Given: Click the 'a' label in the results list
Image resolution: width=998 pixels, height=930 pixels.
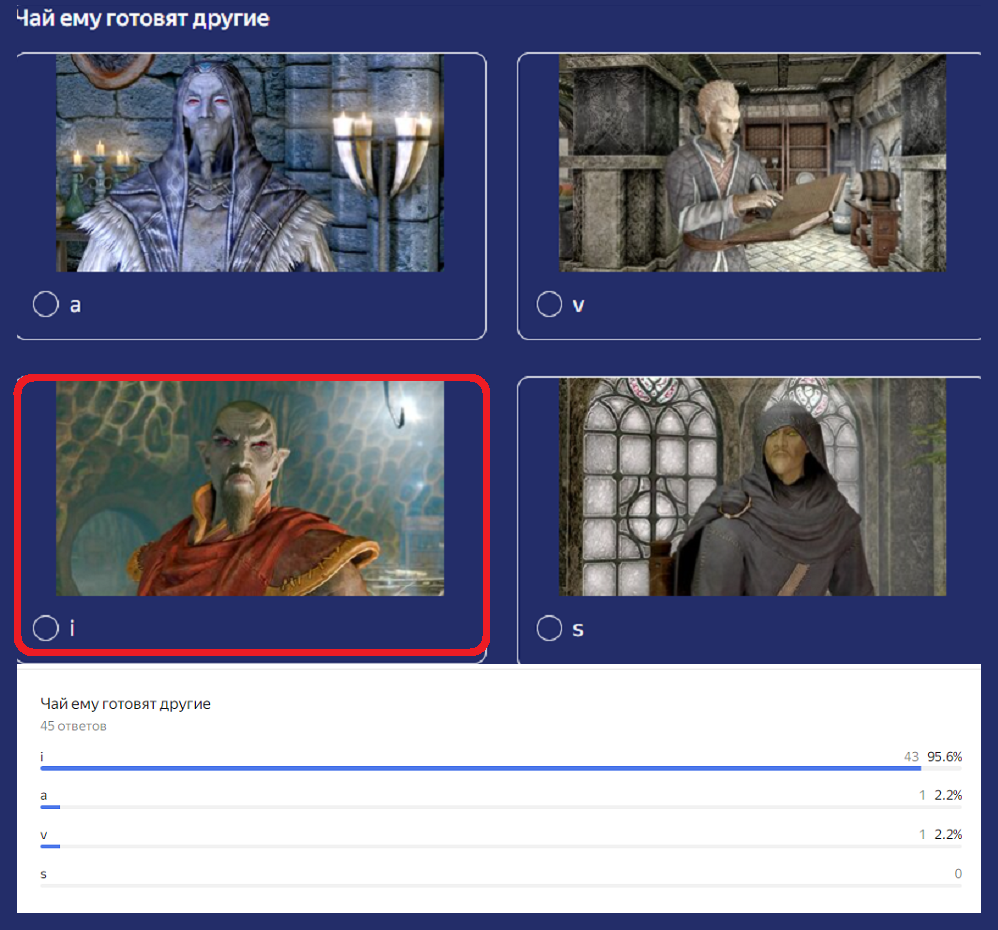Looking at the screenshot, I should tap(43, 796).
